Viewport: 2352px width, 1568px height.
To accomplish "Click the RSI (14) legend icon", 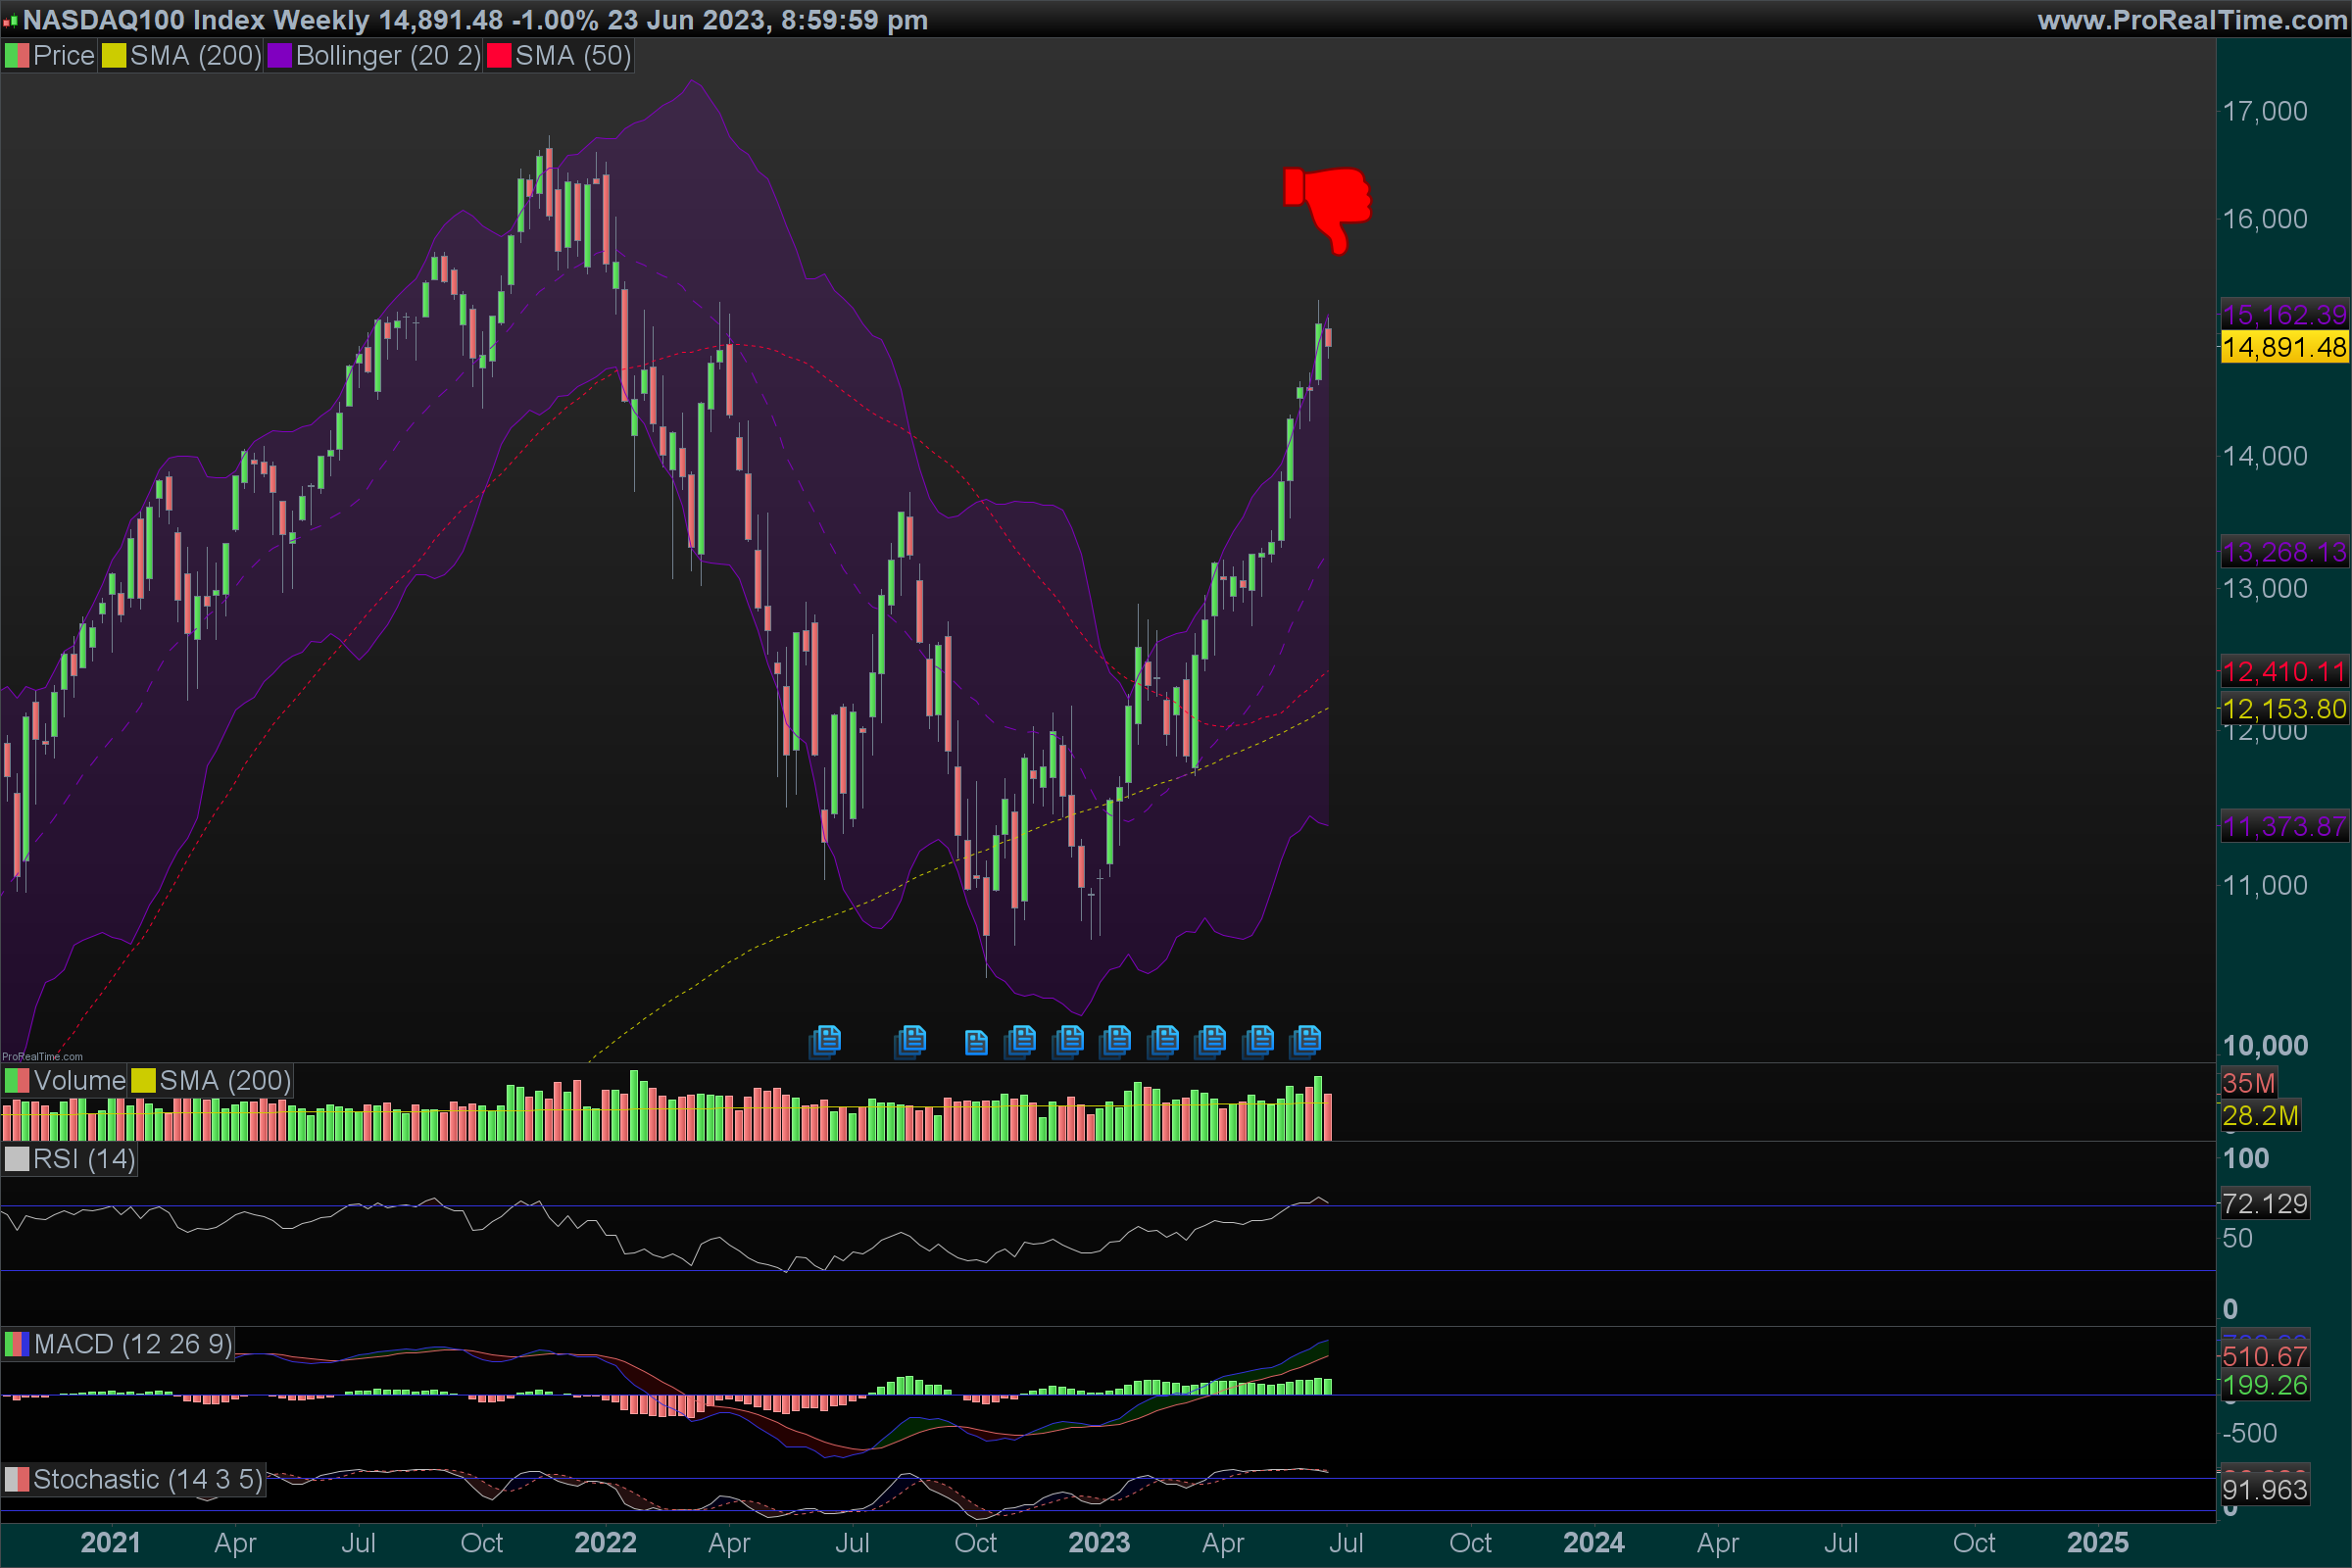I will point(17,1159).
